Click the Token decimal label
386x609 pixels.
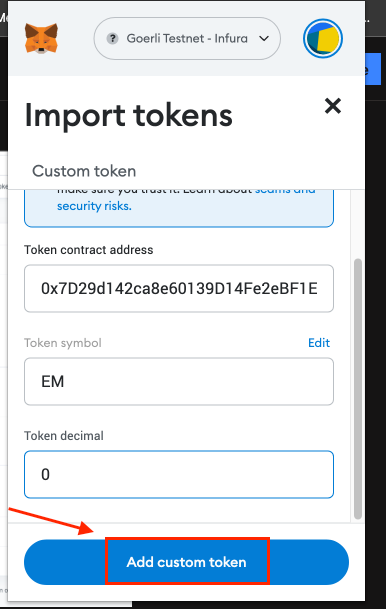tap(64, 435)
